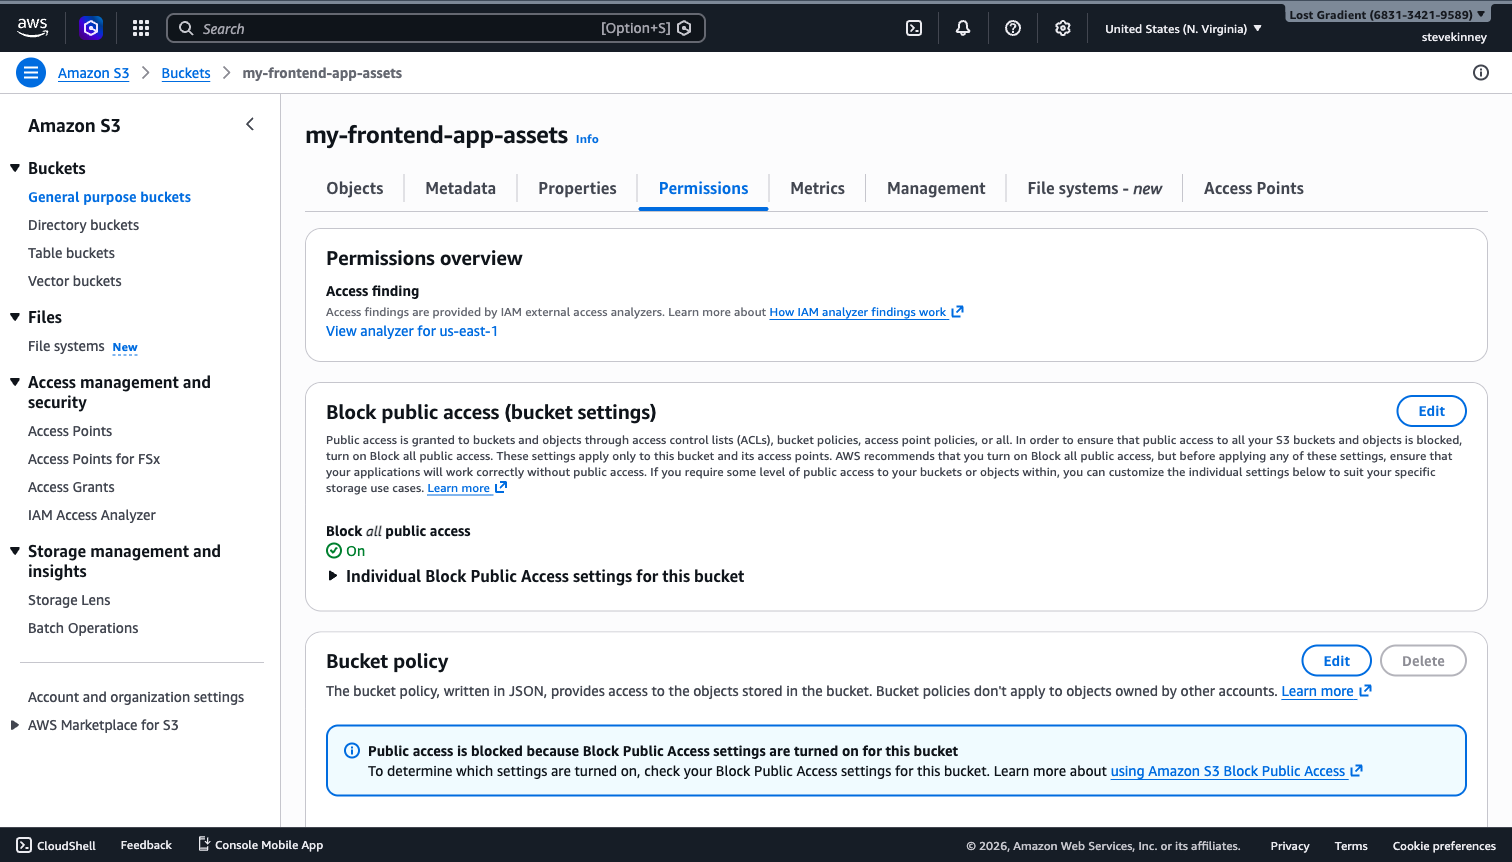Expand AWS Marketplace for S3
The image size is (1512, 862).
pyautogui.click(x=15, y=725)
